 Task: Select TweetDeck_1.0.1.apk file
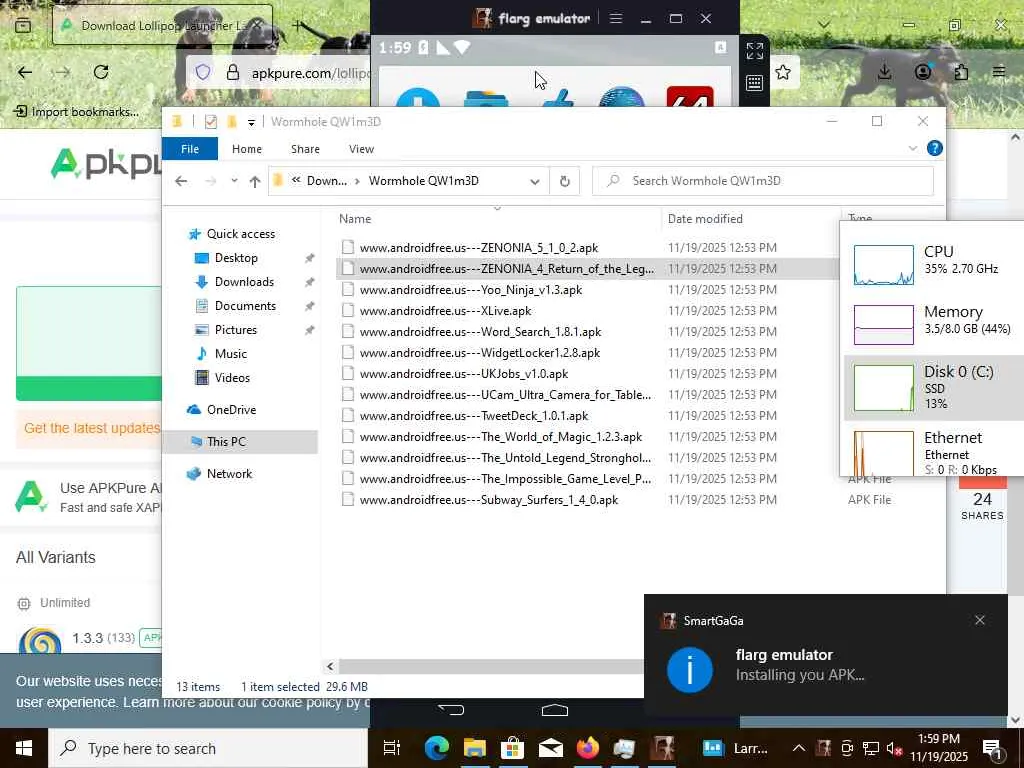(x=473, y=415)
